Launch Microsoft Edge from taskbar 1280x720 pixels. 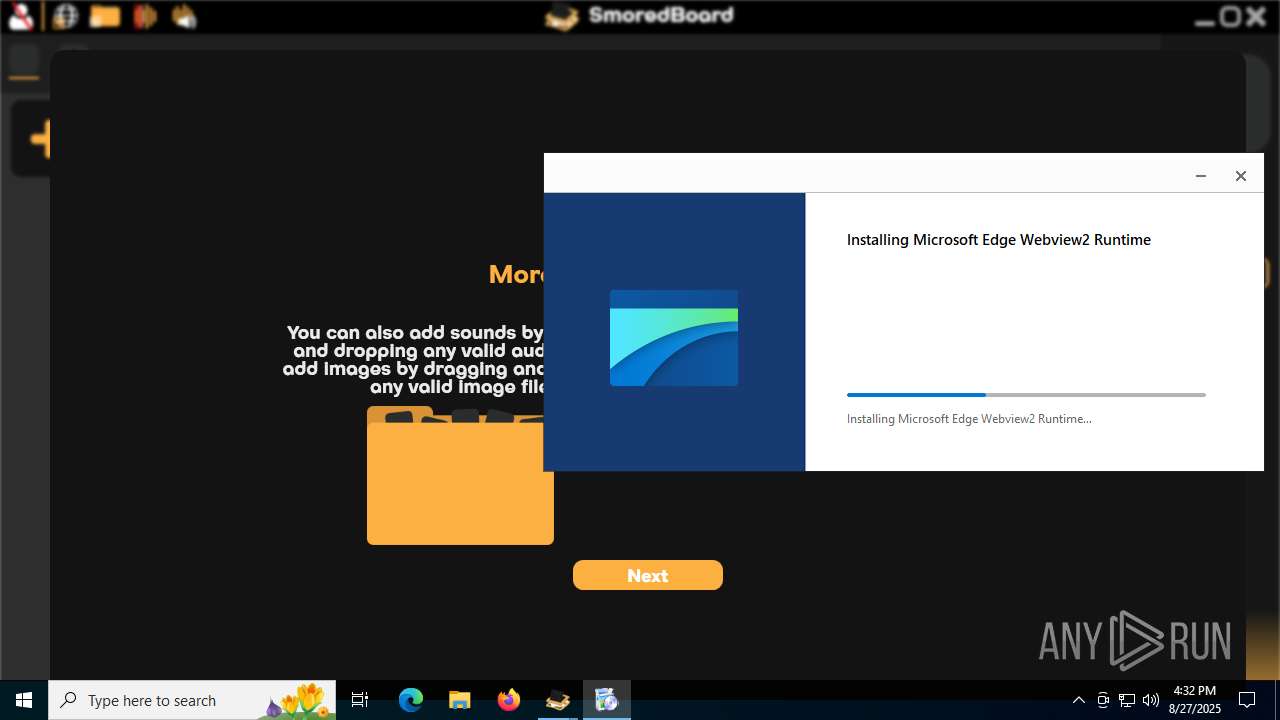(411, 700)
